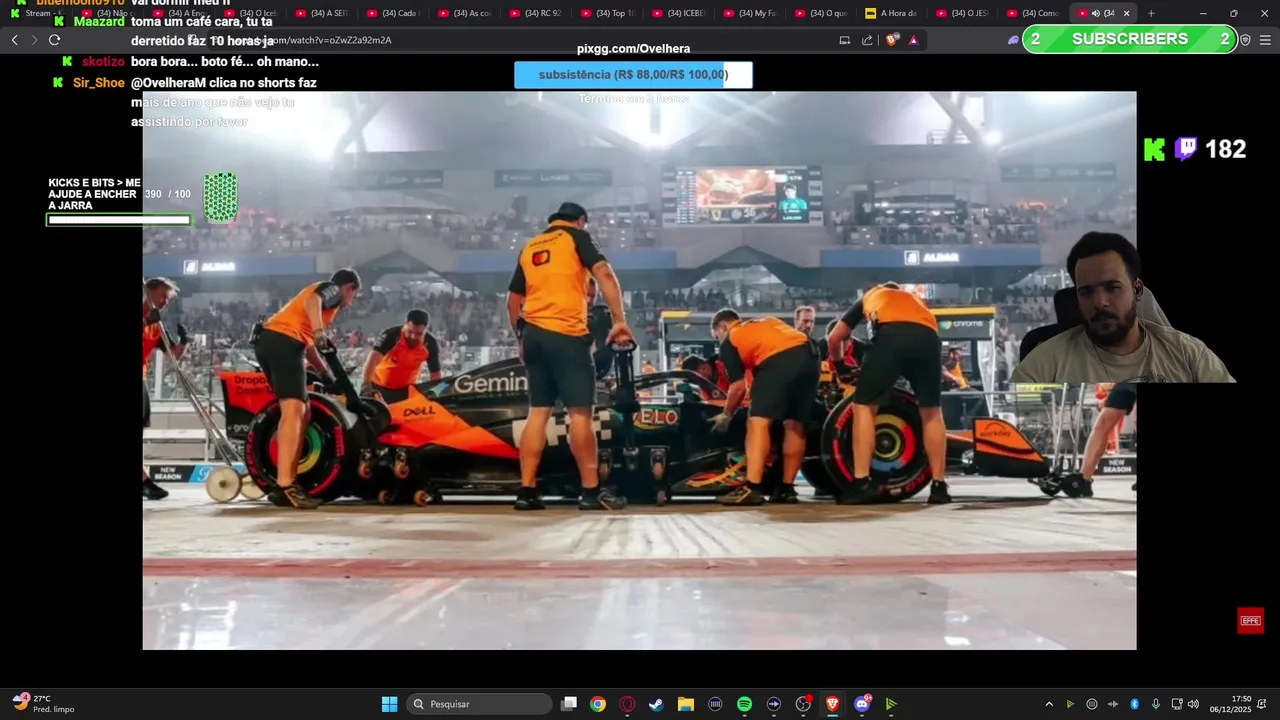Click the 182 viewer count
The image size is (1280, 720).
click(x=1225, y=149)
